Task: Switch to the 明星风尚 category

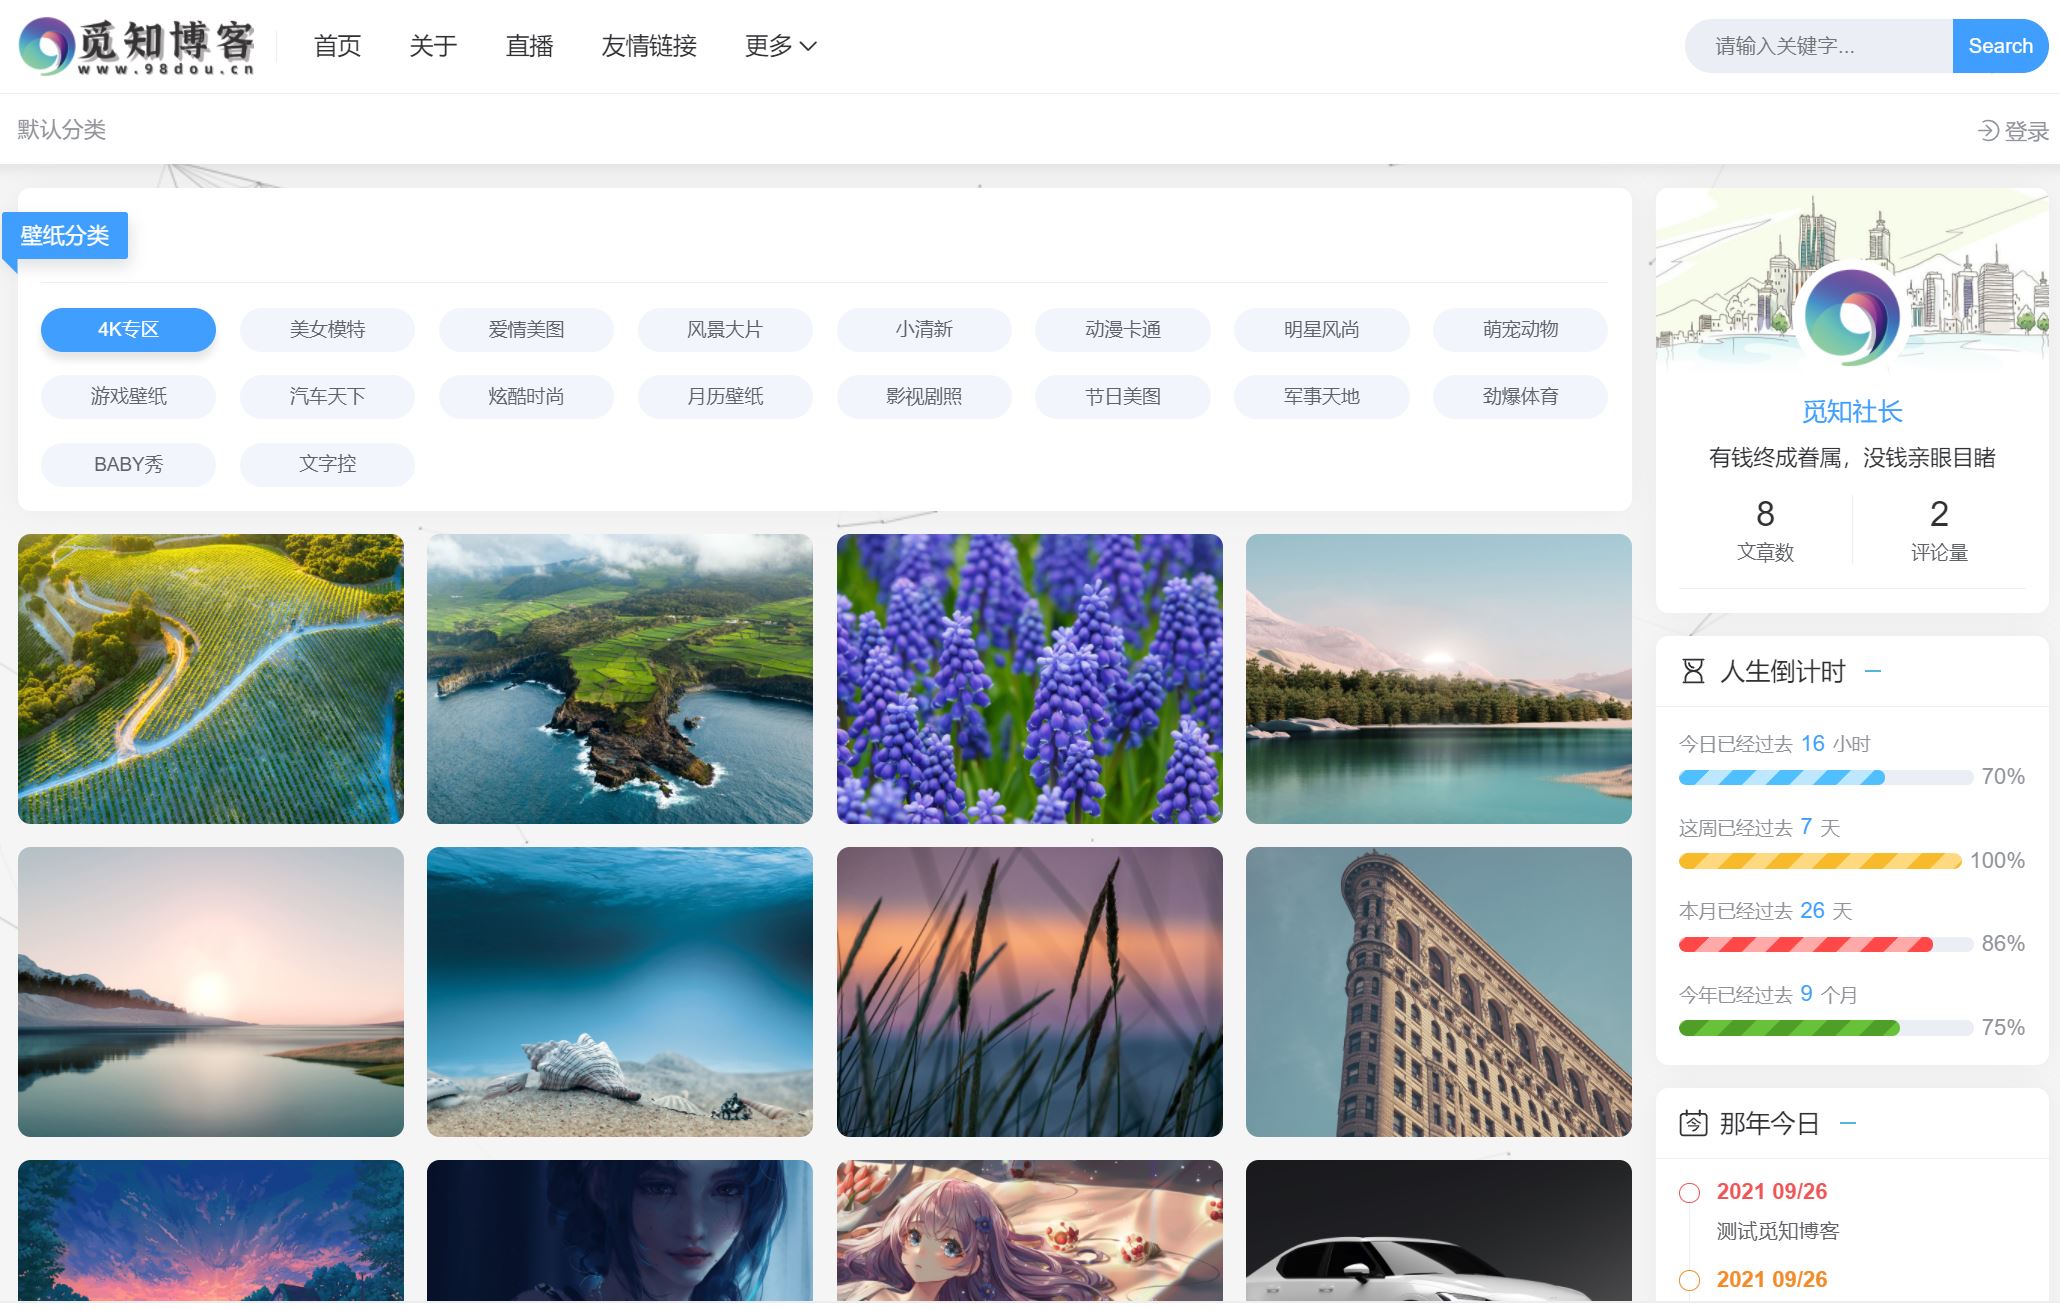Action: pyautogui.click(x=1322, y=330)
